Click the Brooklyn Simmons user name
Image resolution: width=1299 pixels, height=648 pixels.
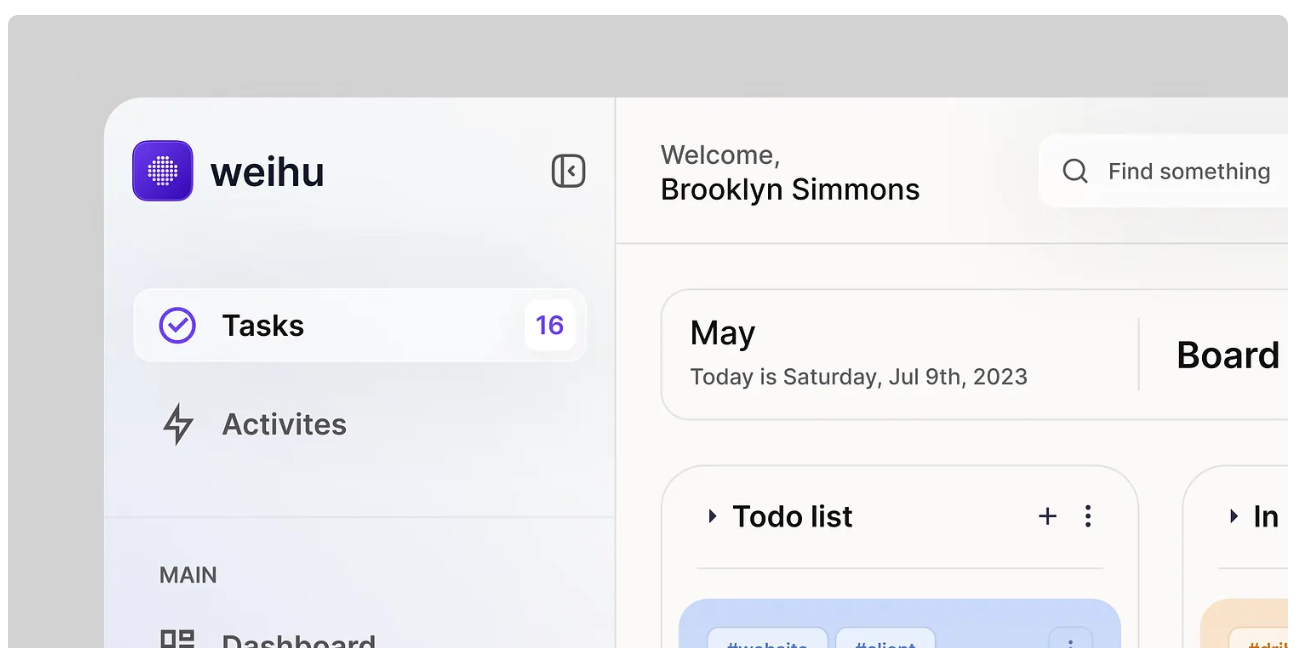point(790,189)
